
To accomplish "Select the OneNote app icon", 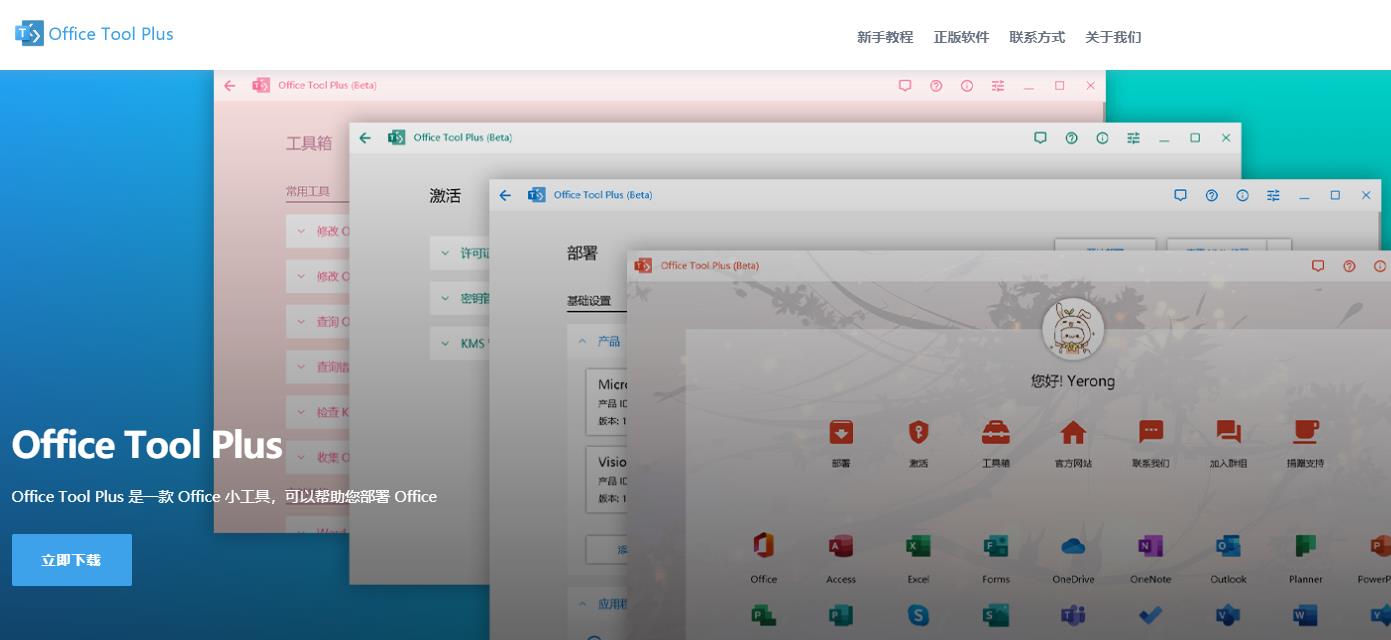I will (x=1151, y=546).
